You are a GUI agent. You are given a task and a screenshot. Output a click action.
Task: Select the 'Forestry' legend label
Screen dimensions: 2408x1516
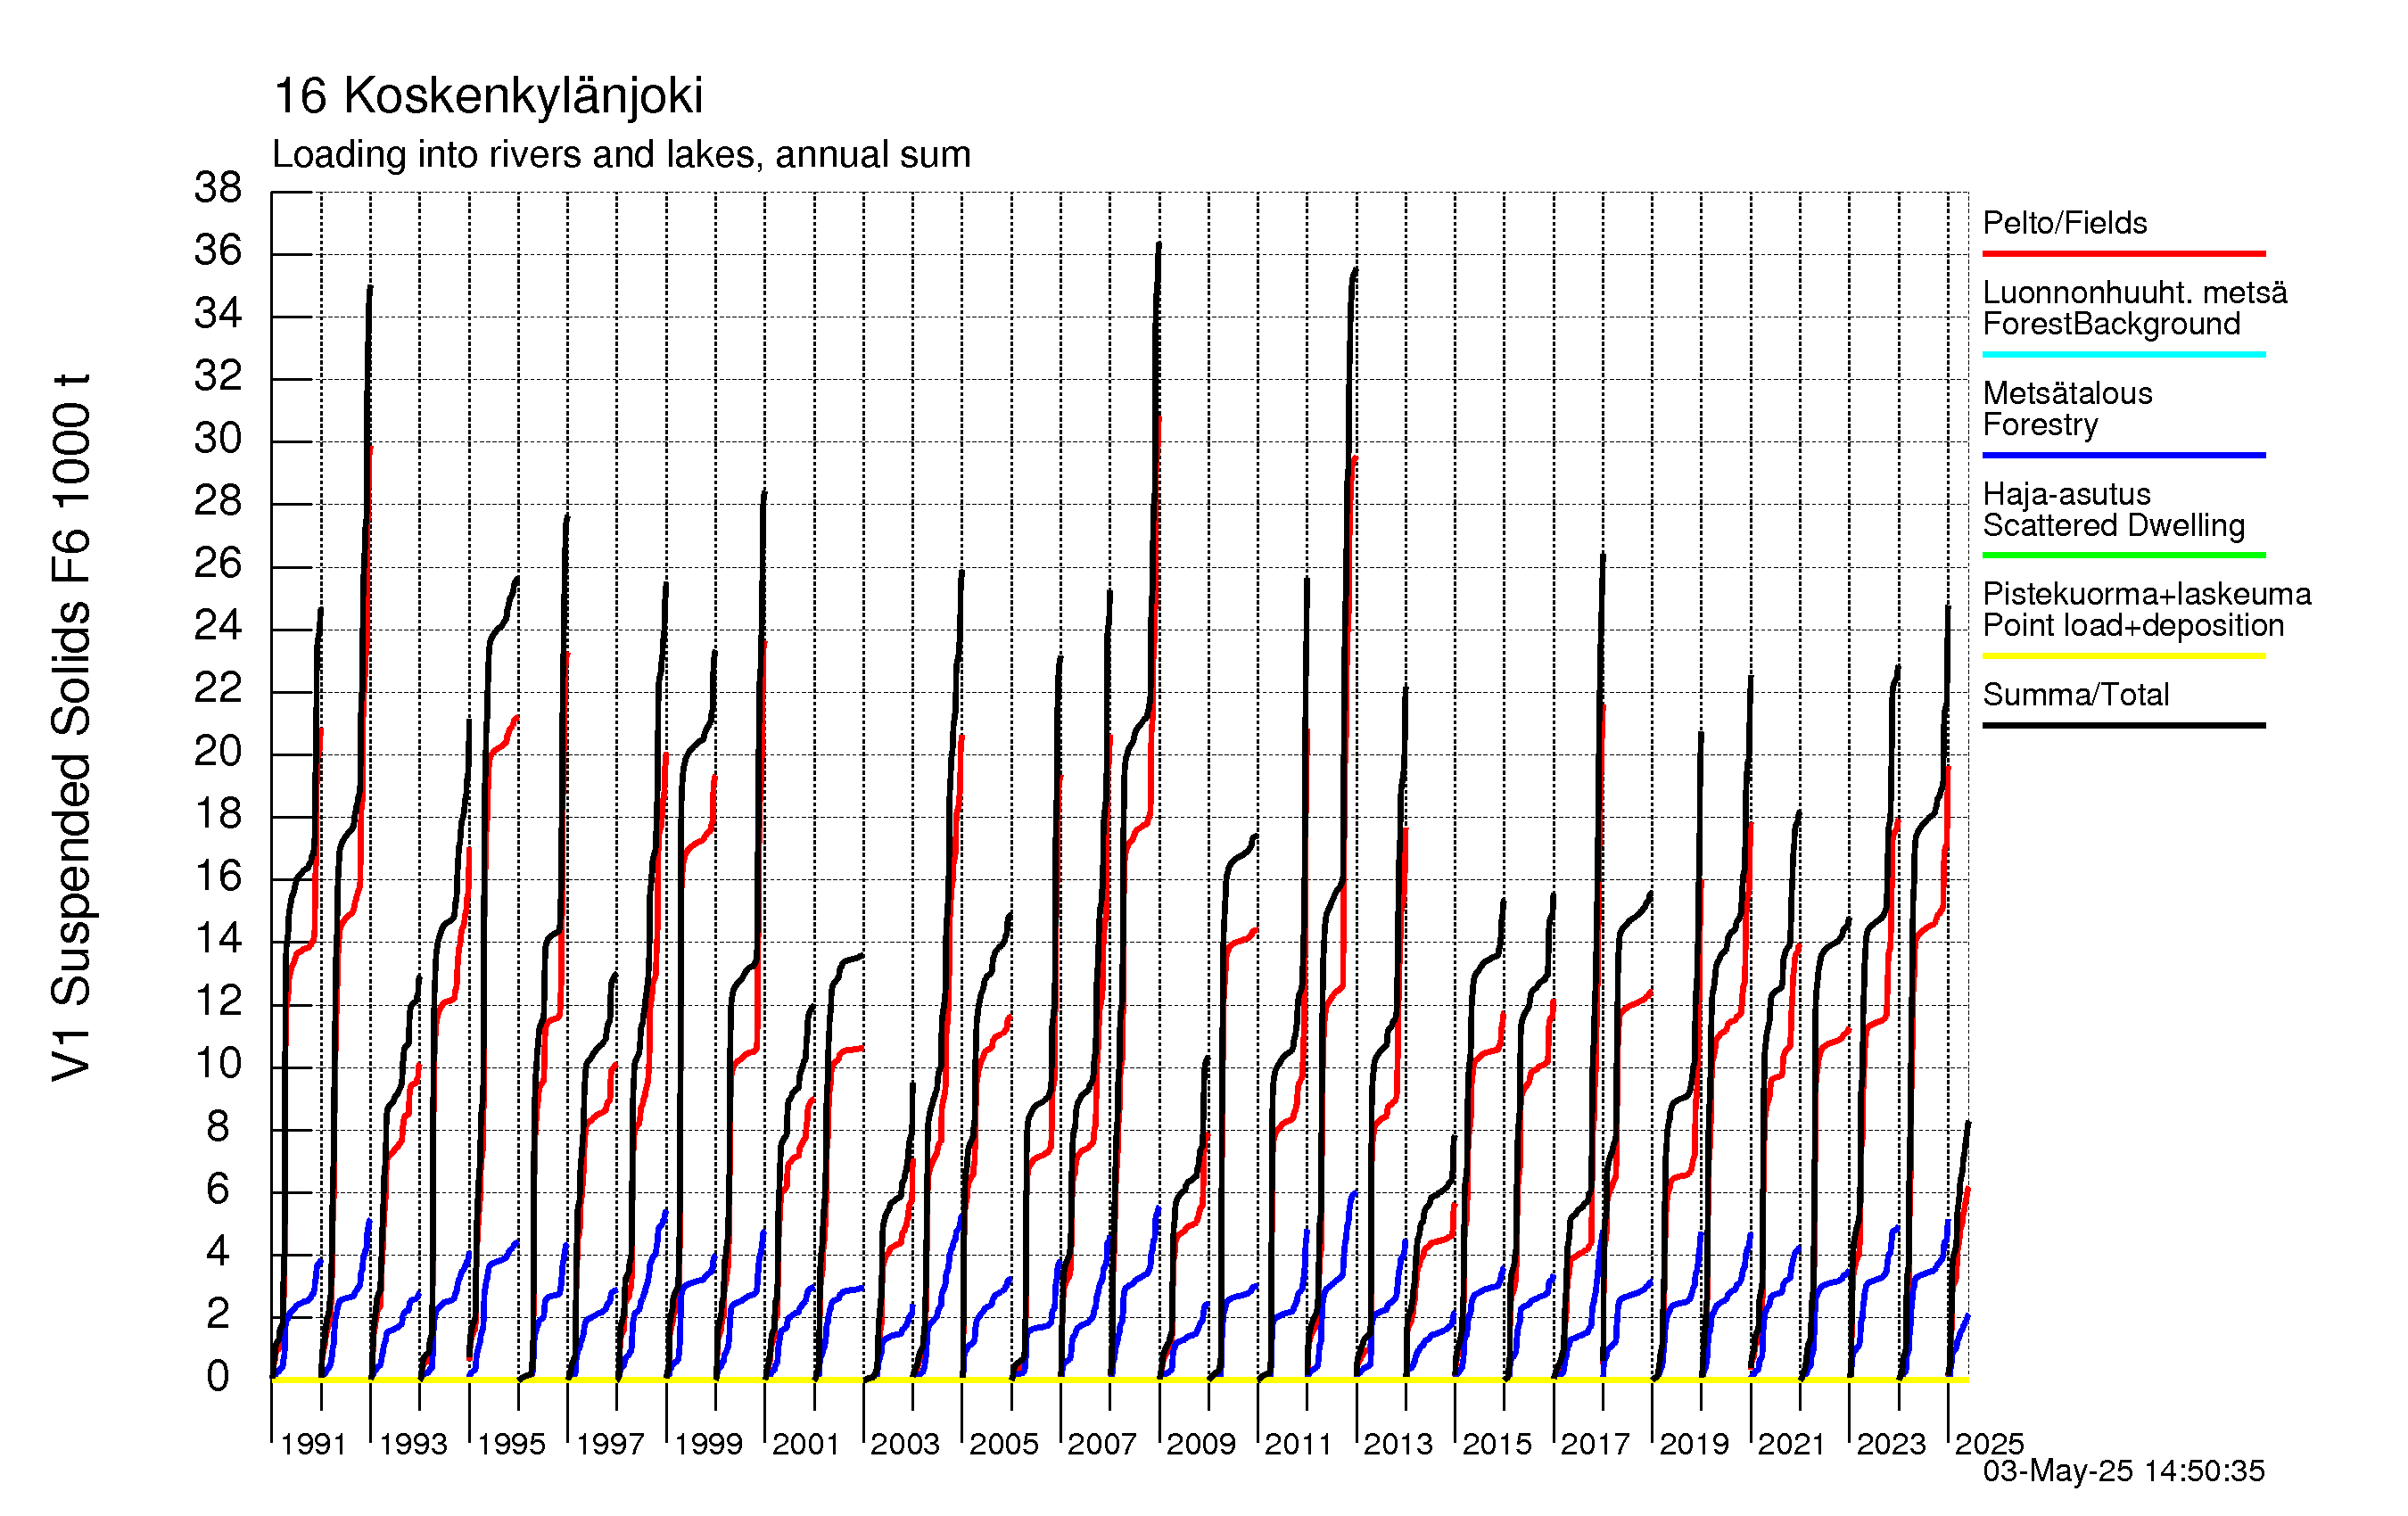[x=2040, y=425]
